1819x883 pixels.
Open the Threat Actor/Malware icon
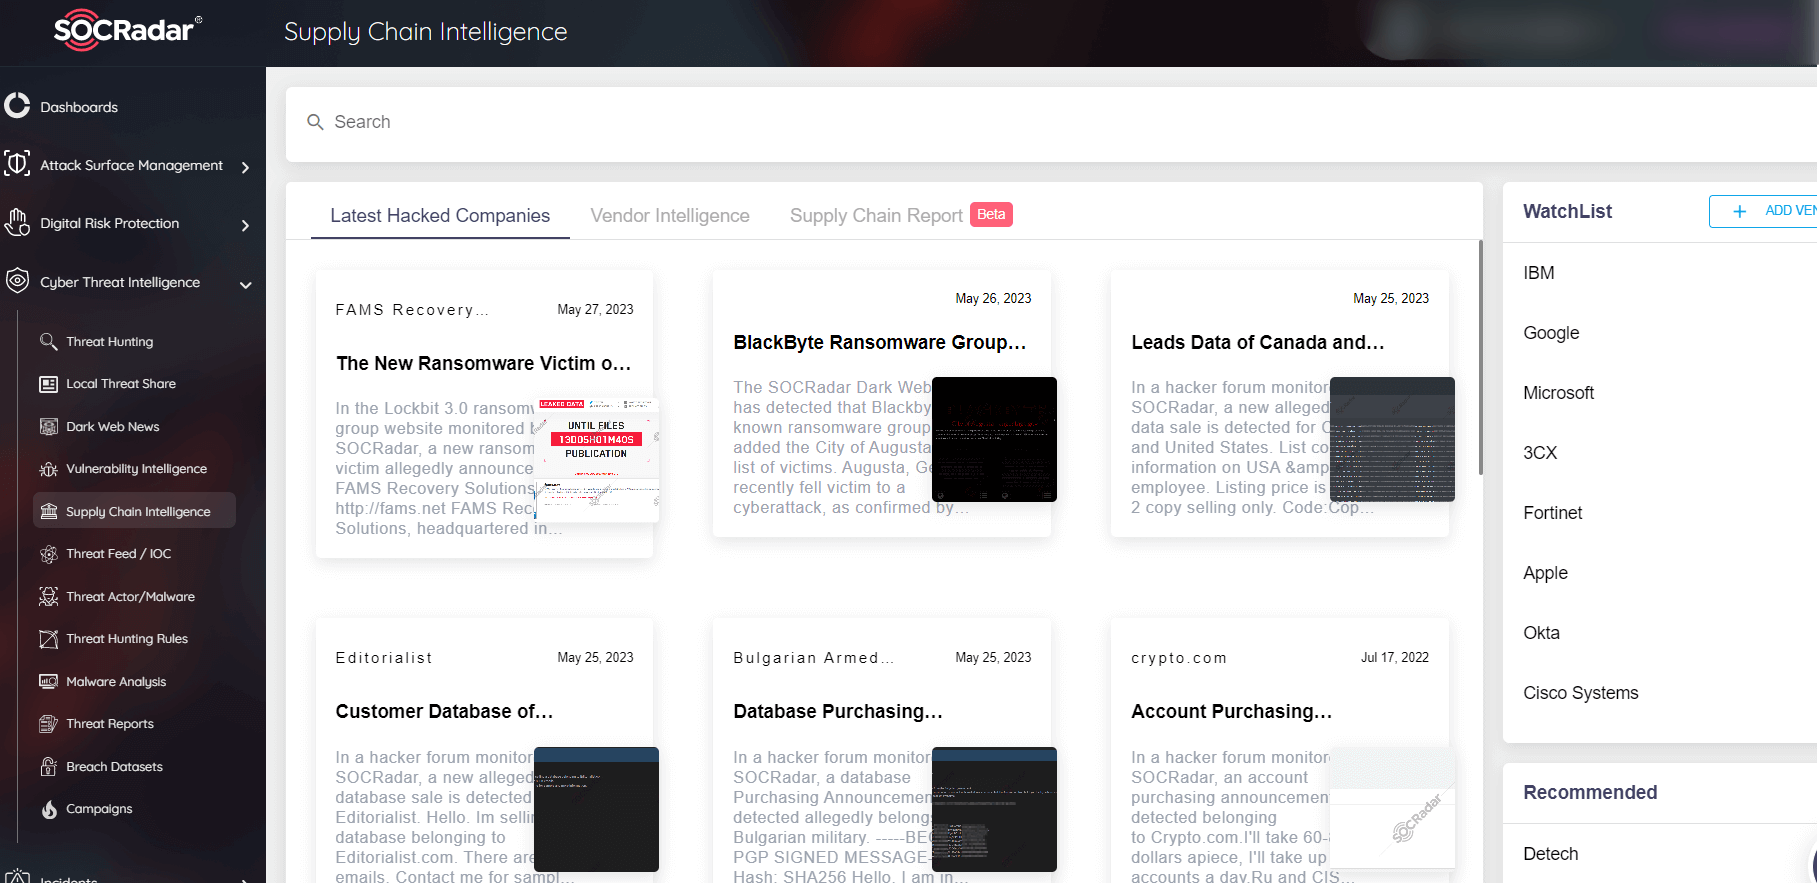click(48, 597)
